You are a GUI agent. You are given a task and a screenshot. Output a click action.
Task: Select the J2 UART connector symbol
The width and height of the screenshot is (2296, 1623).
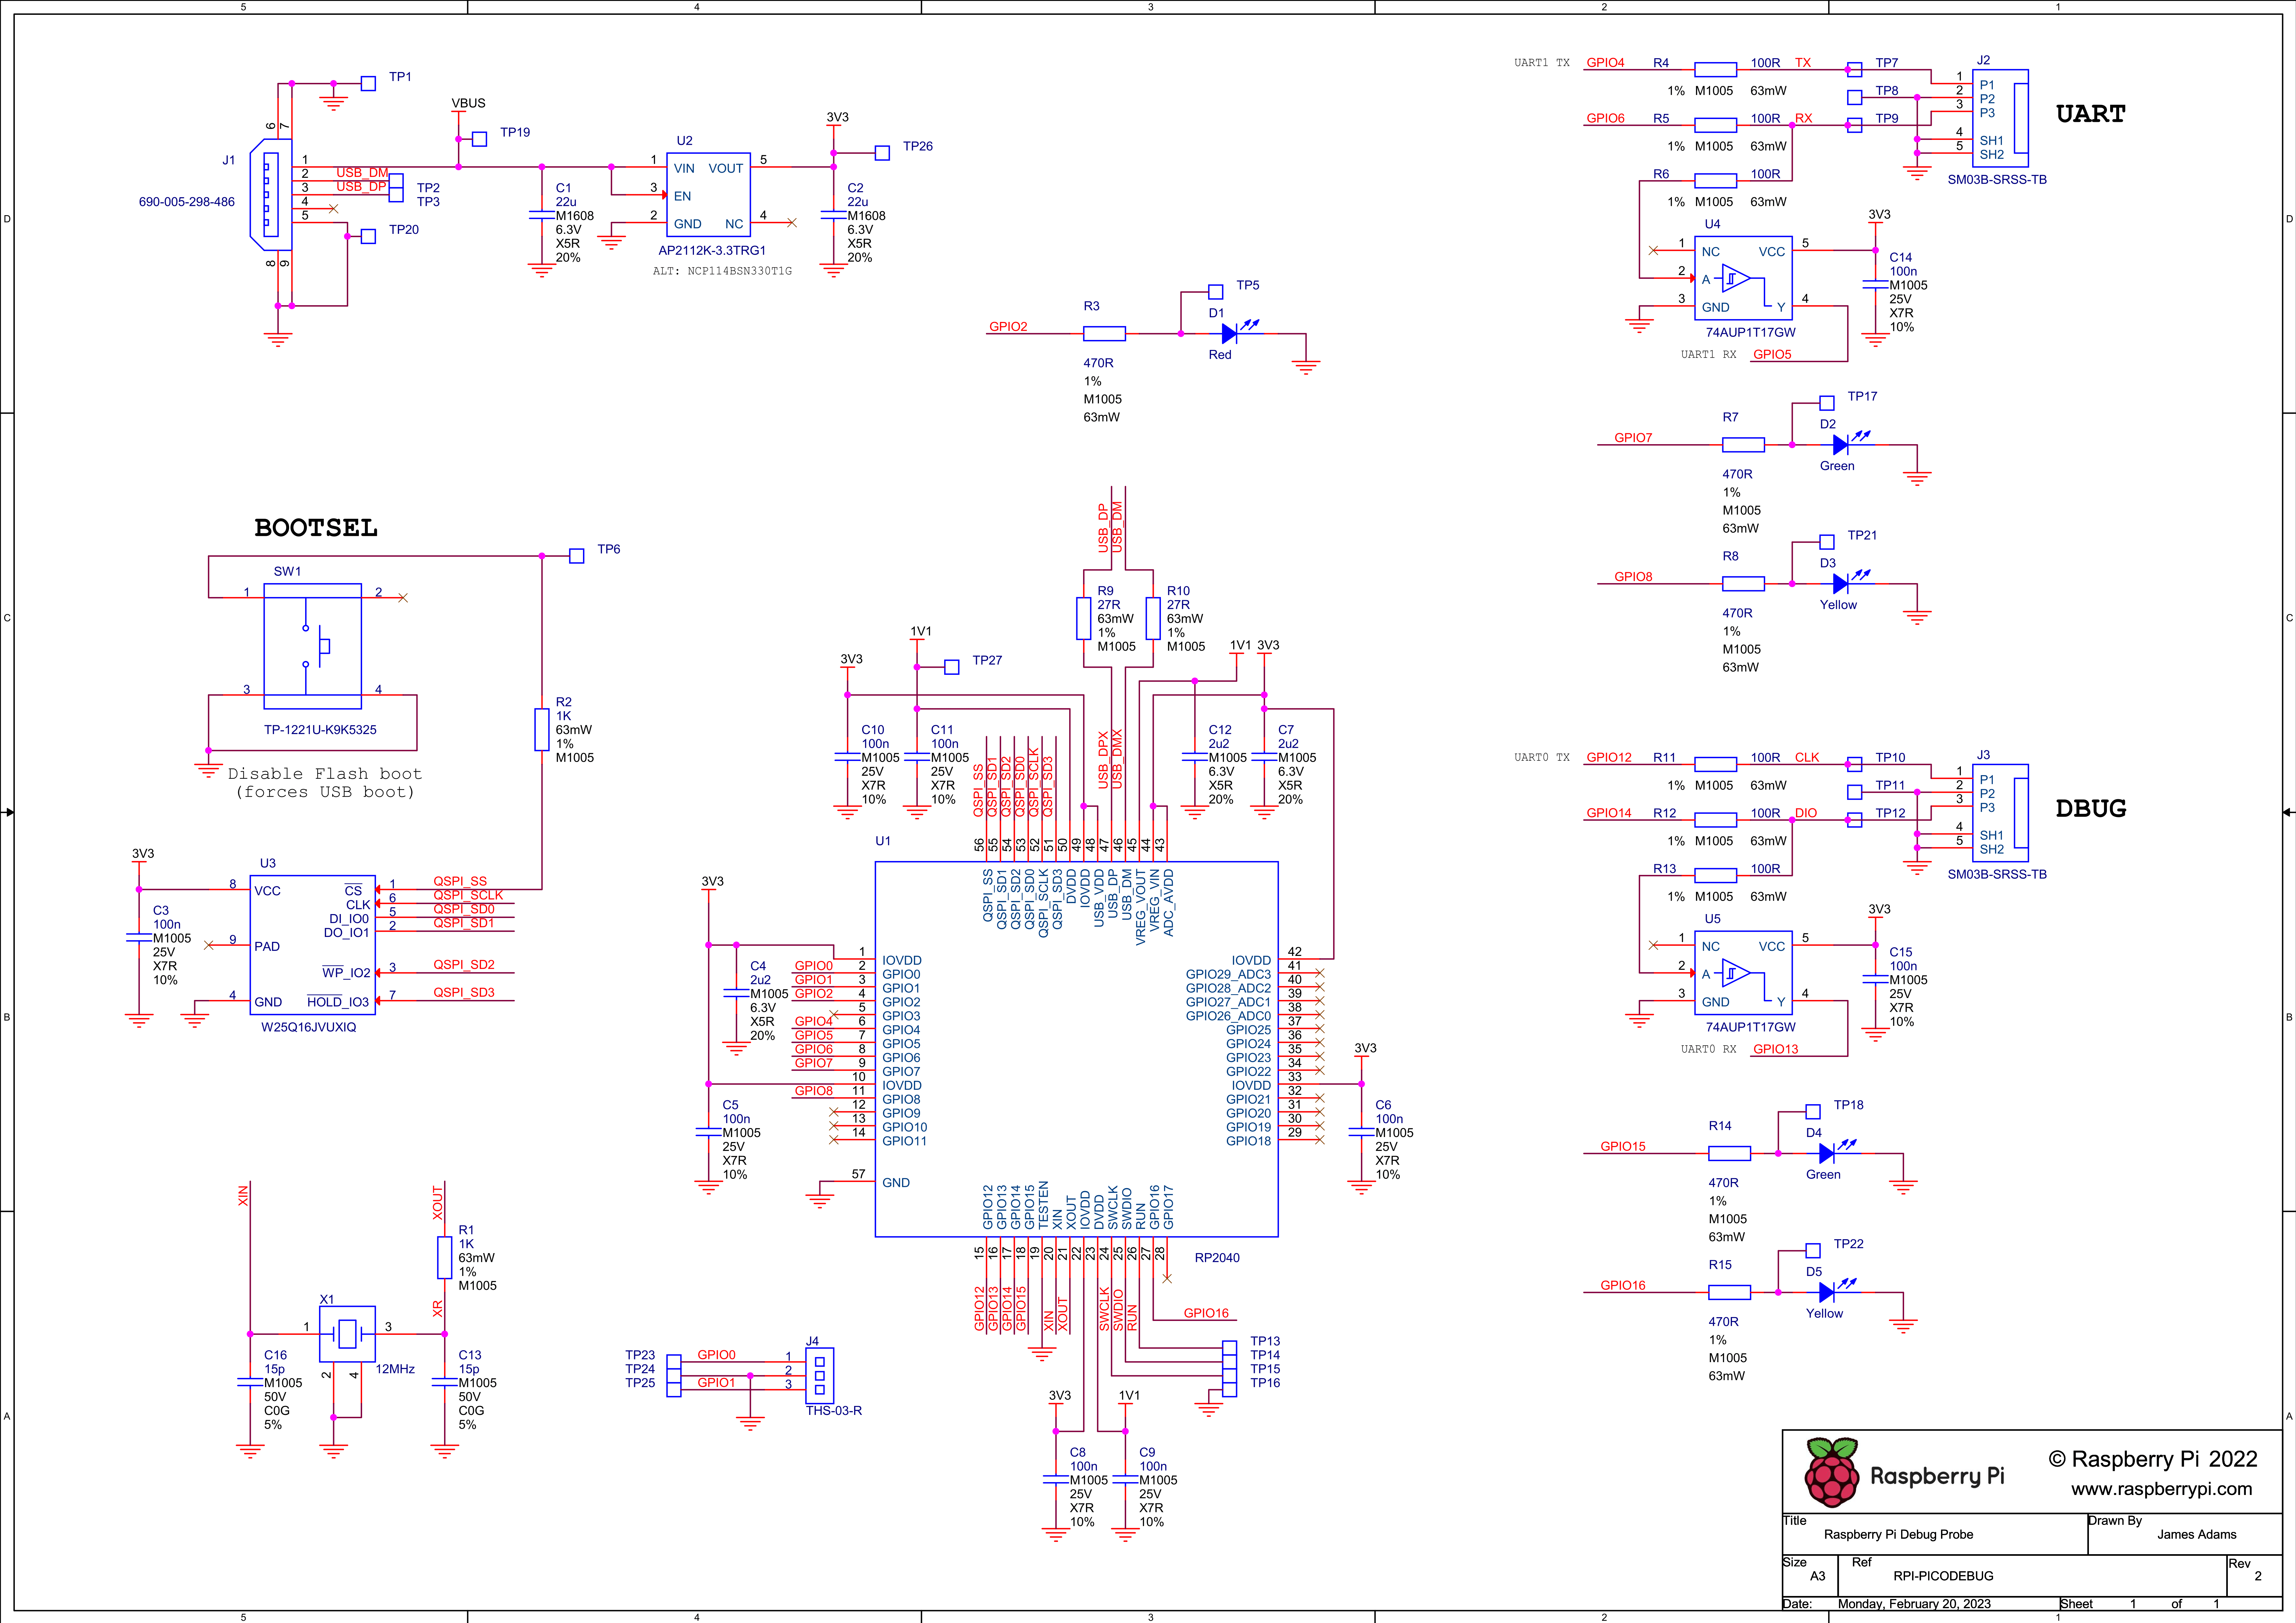pos(2000,118)
